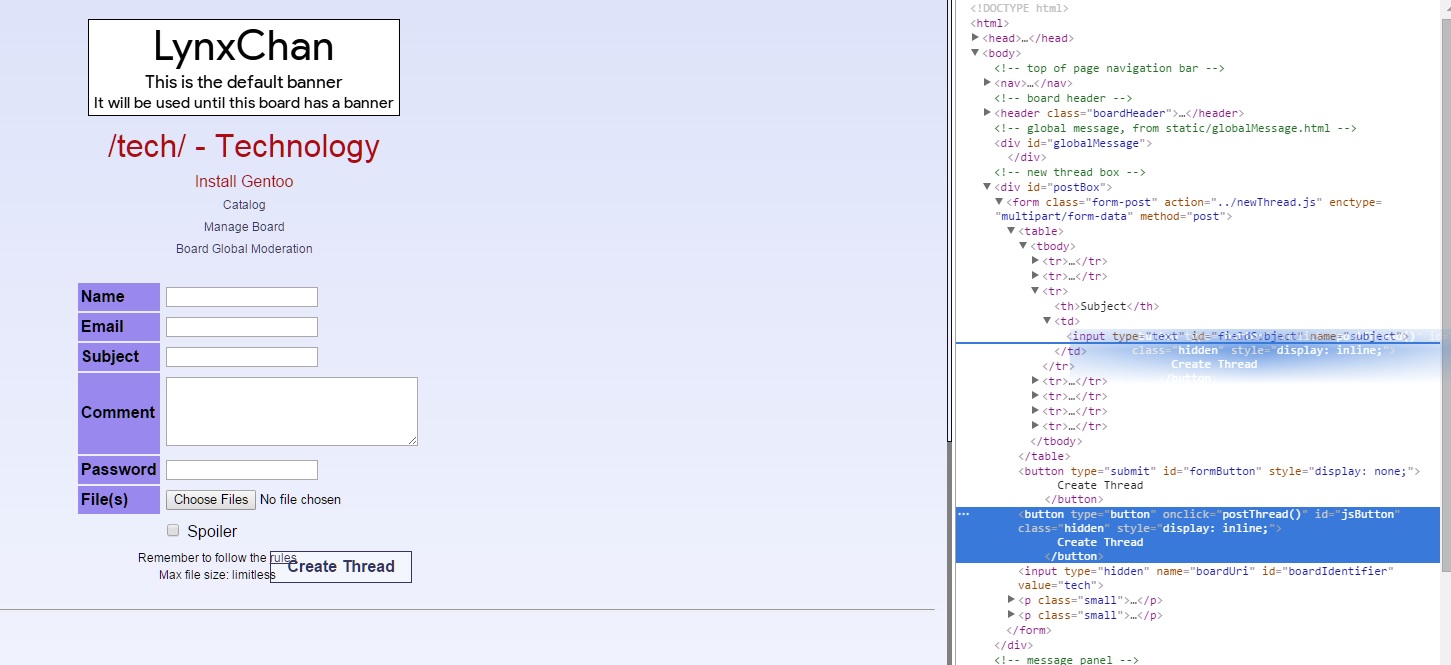
Task: Open the ellipsis menu on the selected DOM line
Action: (x=964, y=514)
